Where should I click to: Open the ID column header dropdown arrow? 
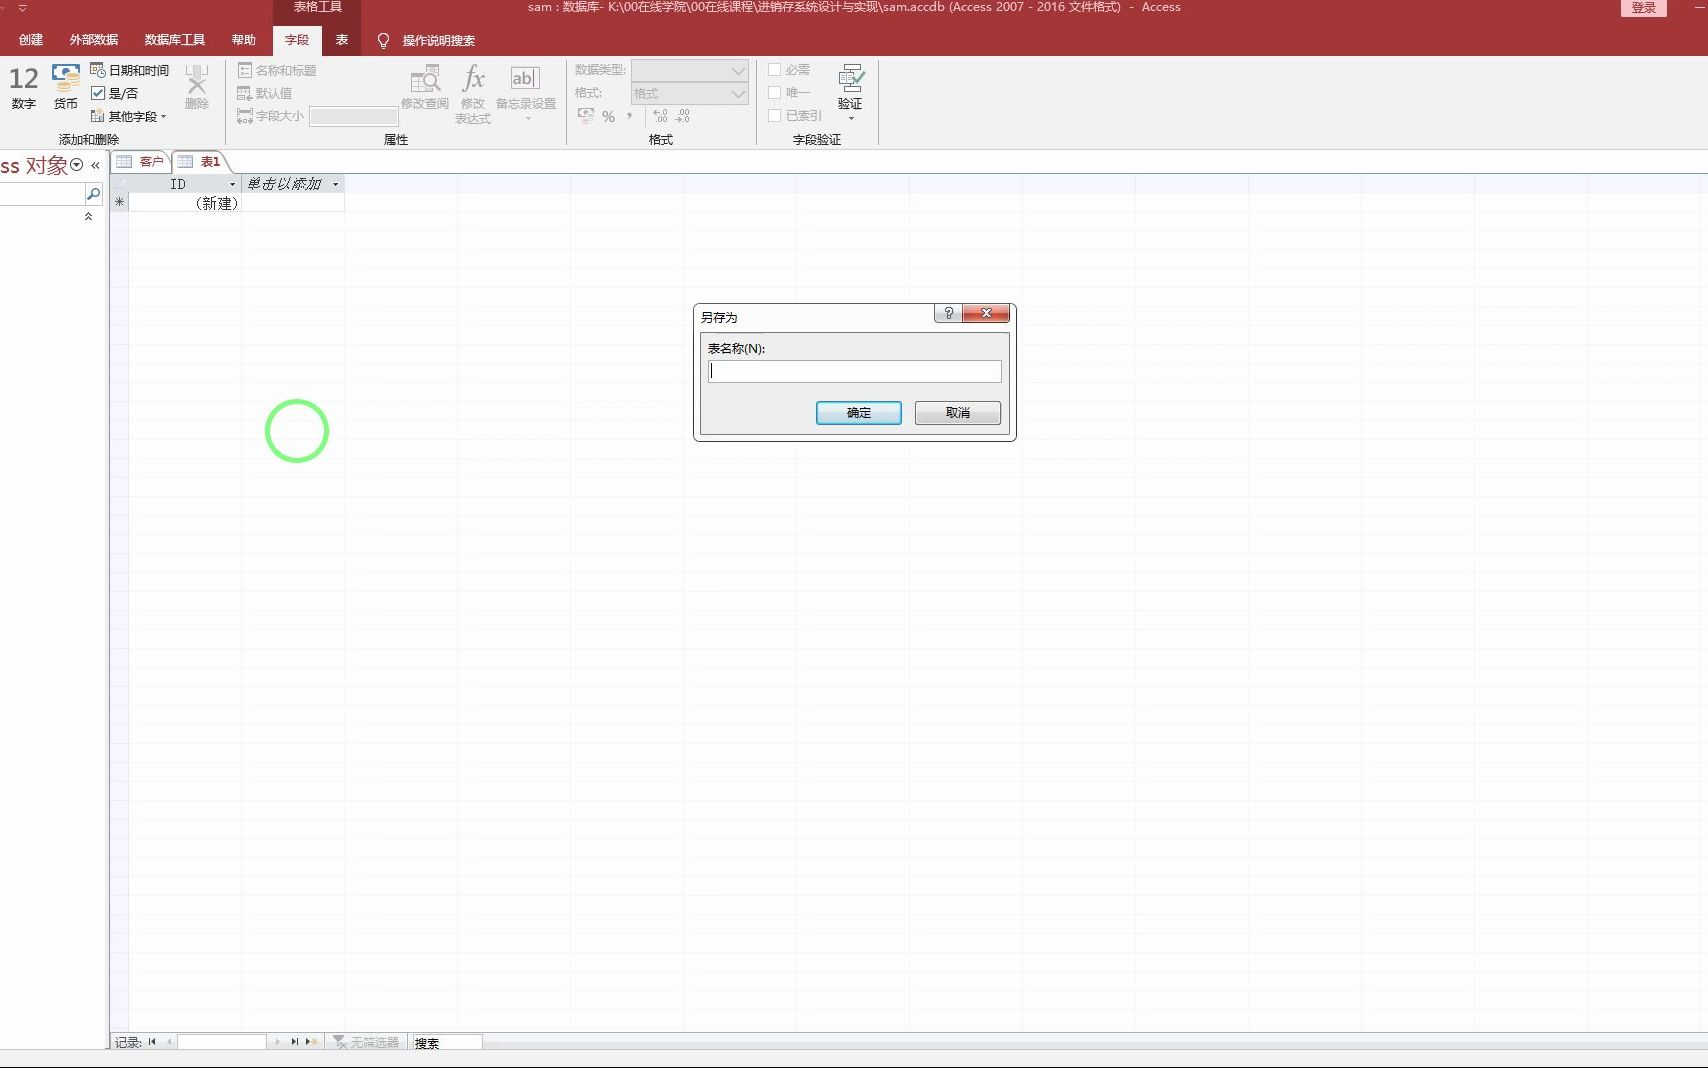pyautogui.click(x=233, y=184)
